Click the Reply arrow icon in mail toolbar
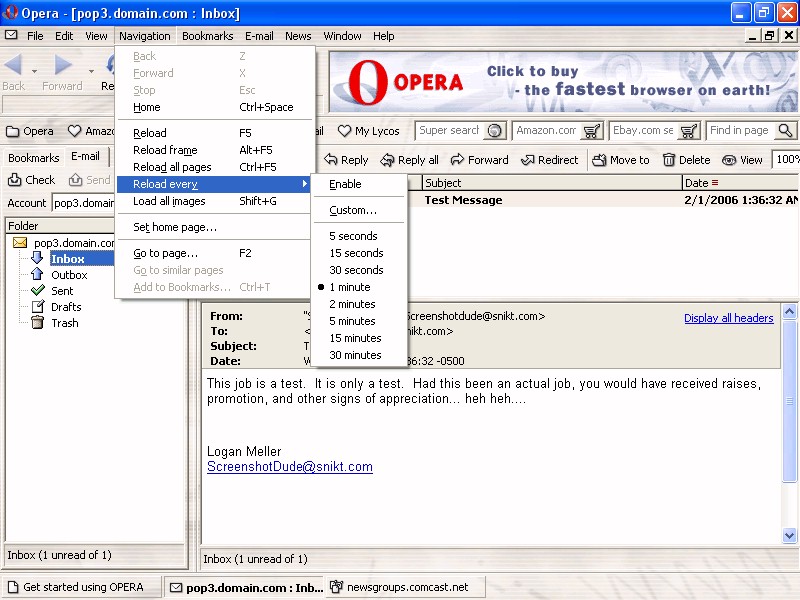Image resolution: width=800 pixels, height=600 pixels. 331,160
